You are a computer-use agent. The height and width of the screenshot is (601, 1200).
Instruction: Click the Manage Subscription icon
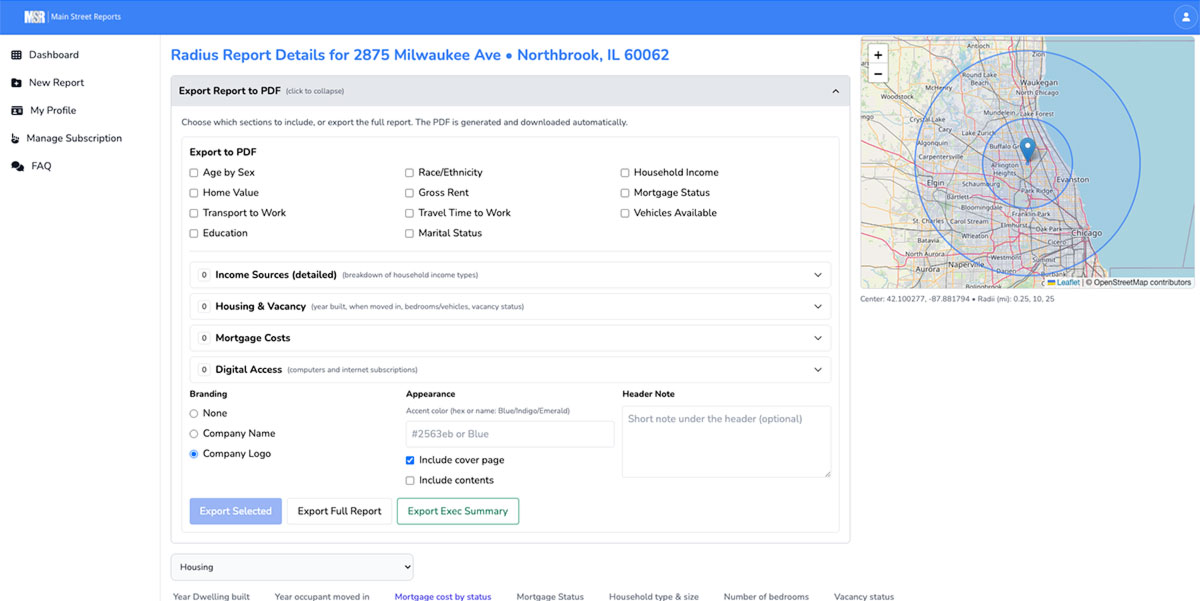click(15, 138)
